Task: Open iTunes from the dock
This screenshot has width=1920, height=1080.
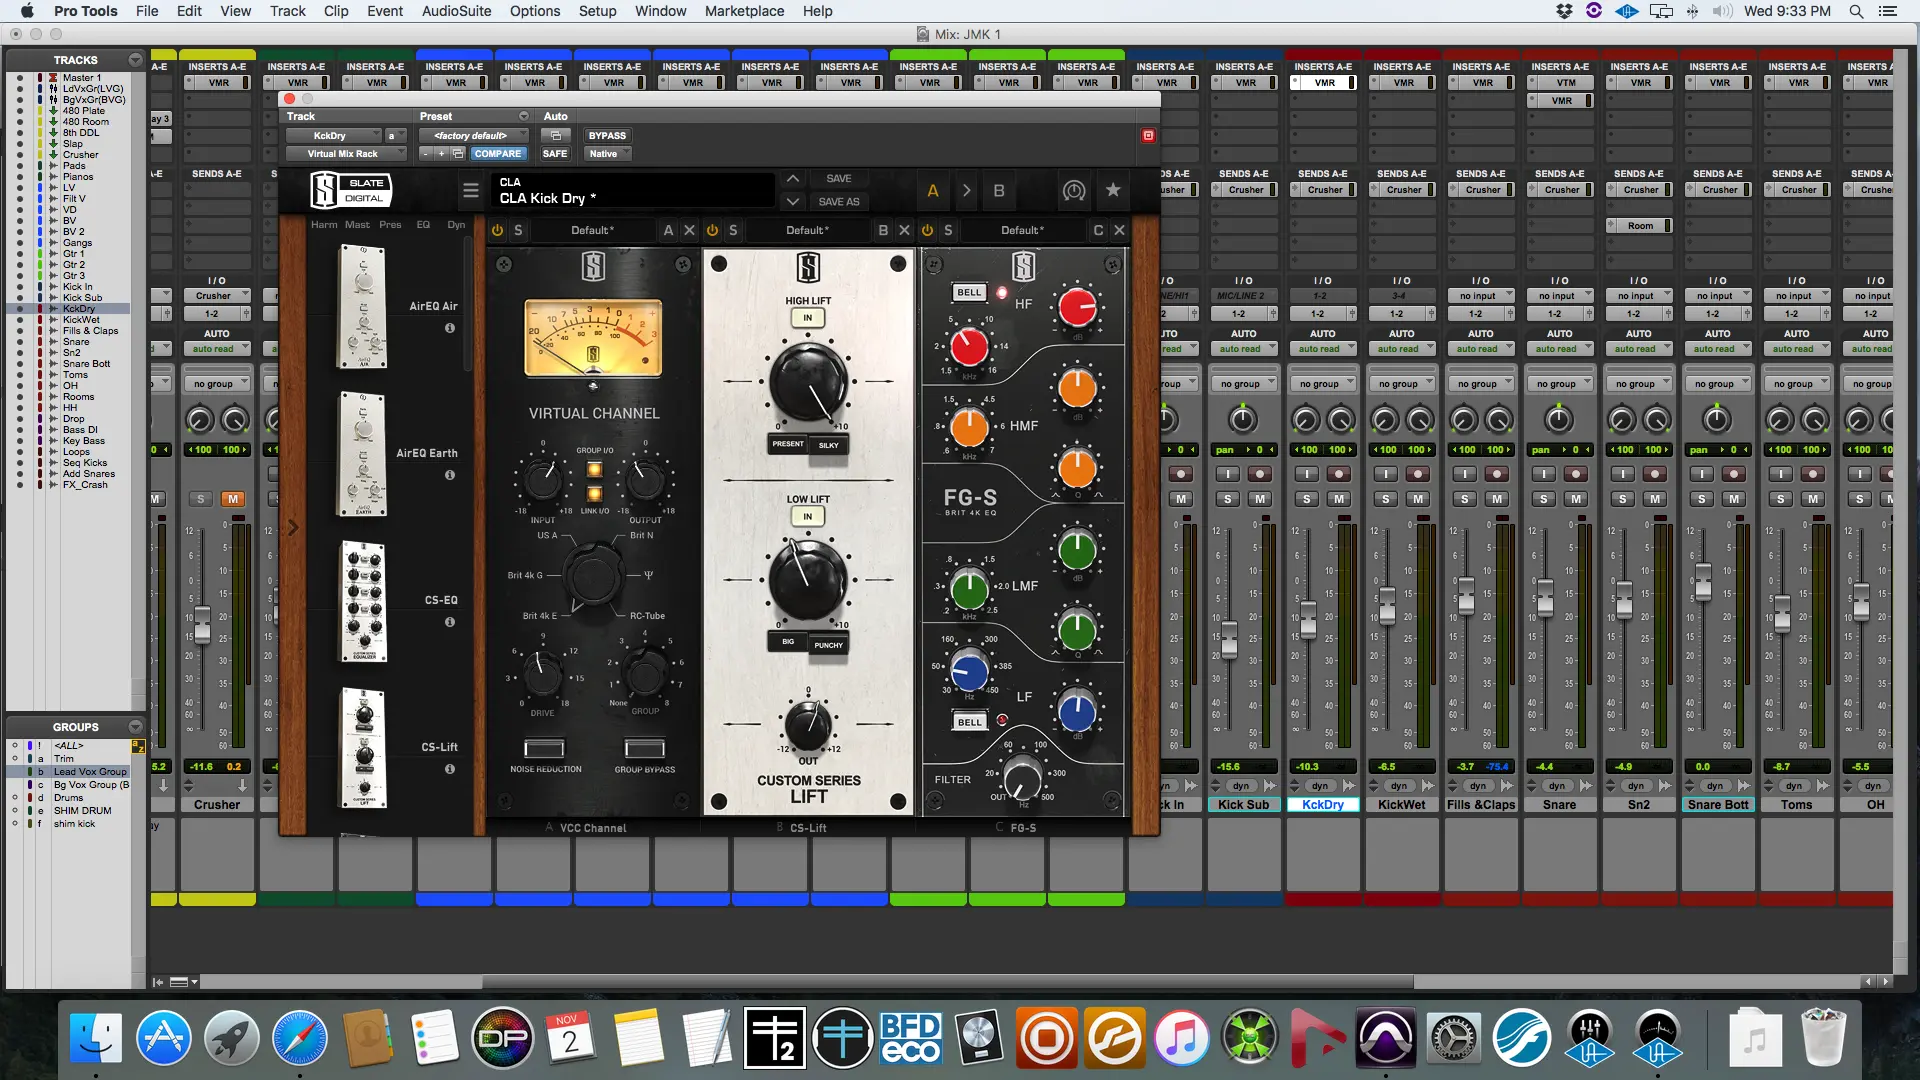Action: [1181, 1038]
